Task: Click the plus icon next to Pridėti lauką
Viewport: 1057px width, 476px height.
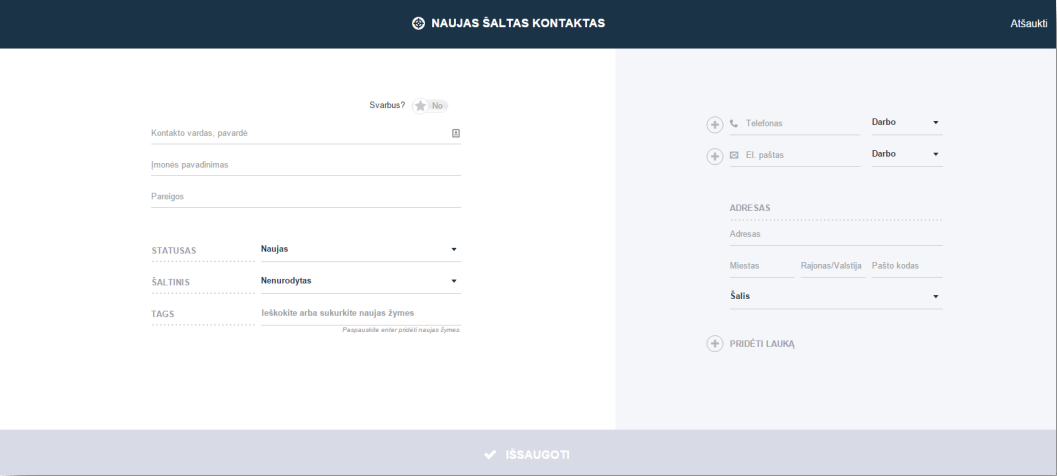Action: [715, 344]
